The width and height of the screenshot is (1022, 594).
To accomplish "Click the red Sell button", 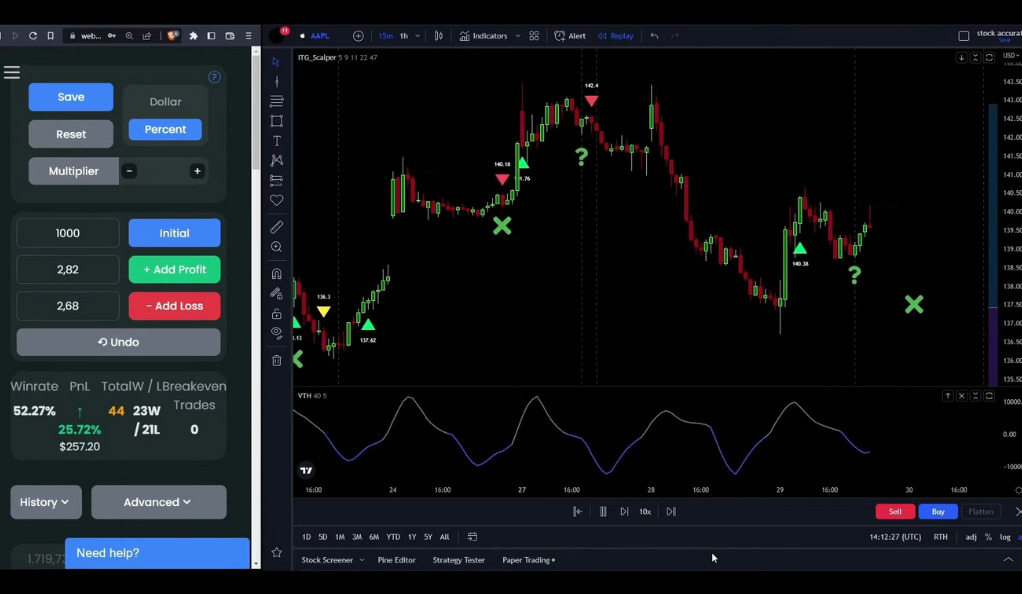I will [x=895, y=512].
